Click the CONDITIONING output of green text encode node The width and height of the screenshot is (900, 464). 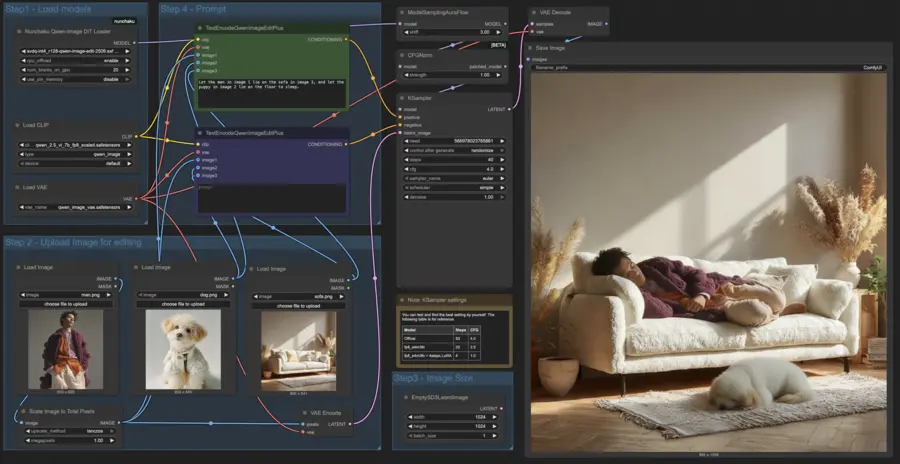[346, 40]
